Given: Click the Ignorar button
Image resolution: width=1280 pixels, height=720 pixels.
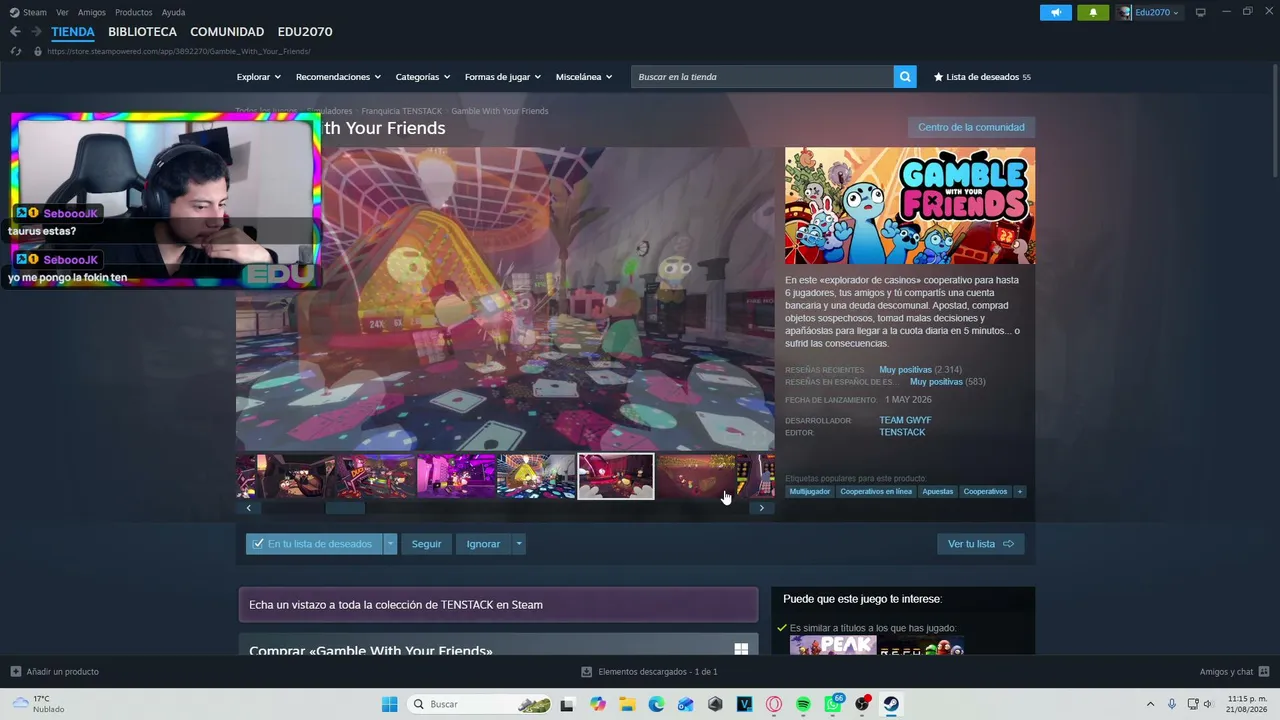Looking at the screenshot, I should click(483, 544).
